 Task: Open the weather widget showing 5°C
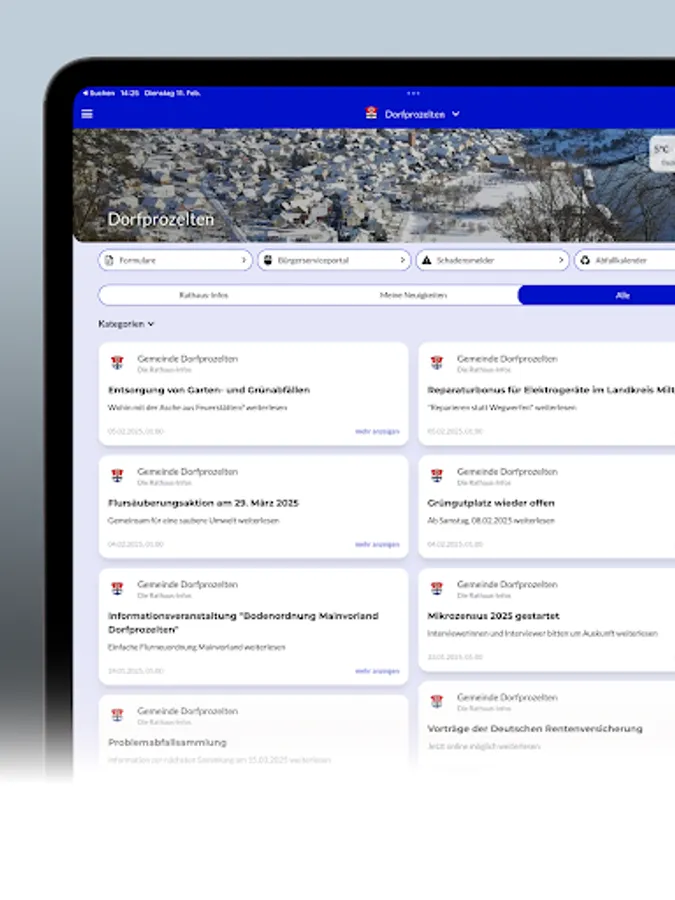coord(662,154)
